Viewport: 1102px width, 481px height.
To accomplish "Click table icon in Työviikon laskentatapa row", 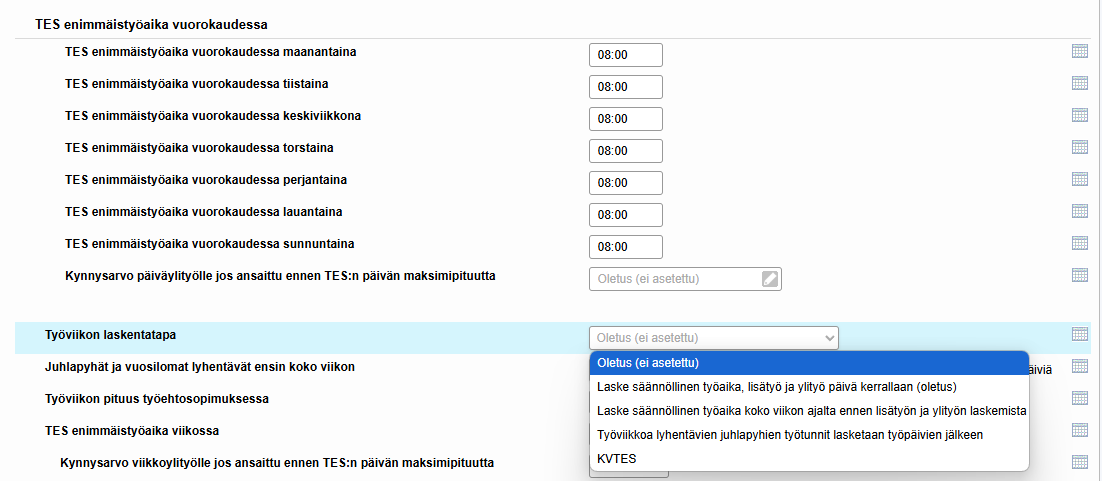I will click(x=1080, y=334).
